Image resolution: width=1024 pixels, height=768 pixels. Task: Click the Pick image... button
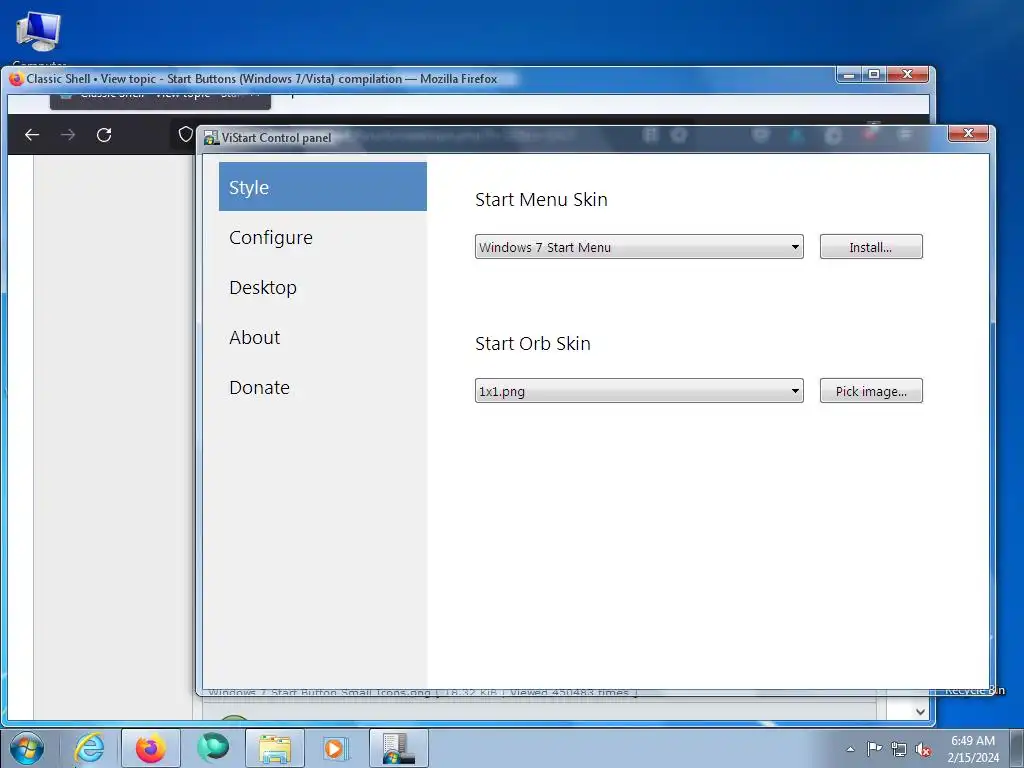(871, 391)
